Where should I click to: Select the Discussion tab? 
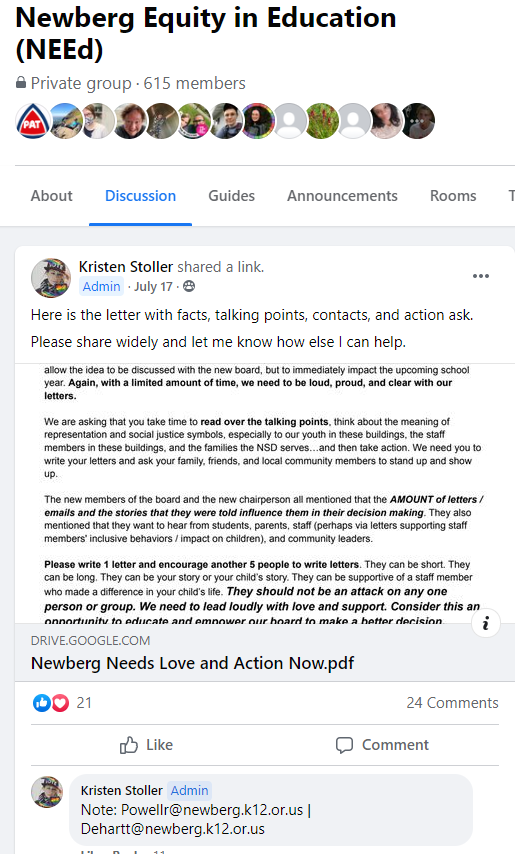140,196
